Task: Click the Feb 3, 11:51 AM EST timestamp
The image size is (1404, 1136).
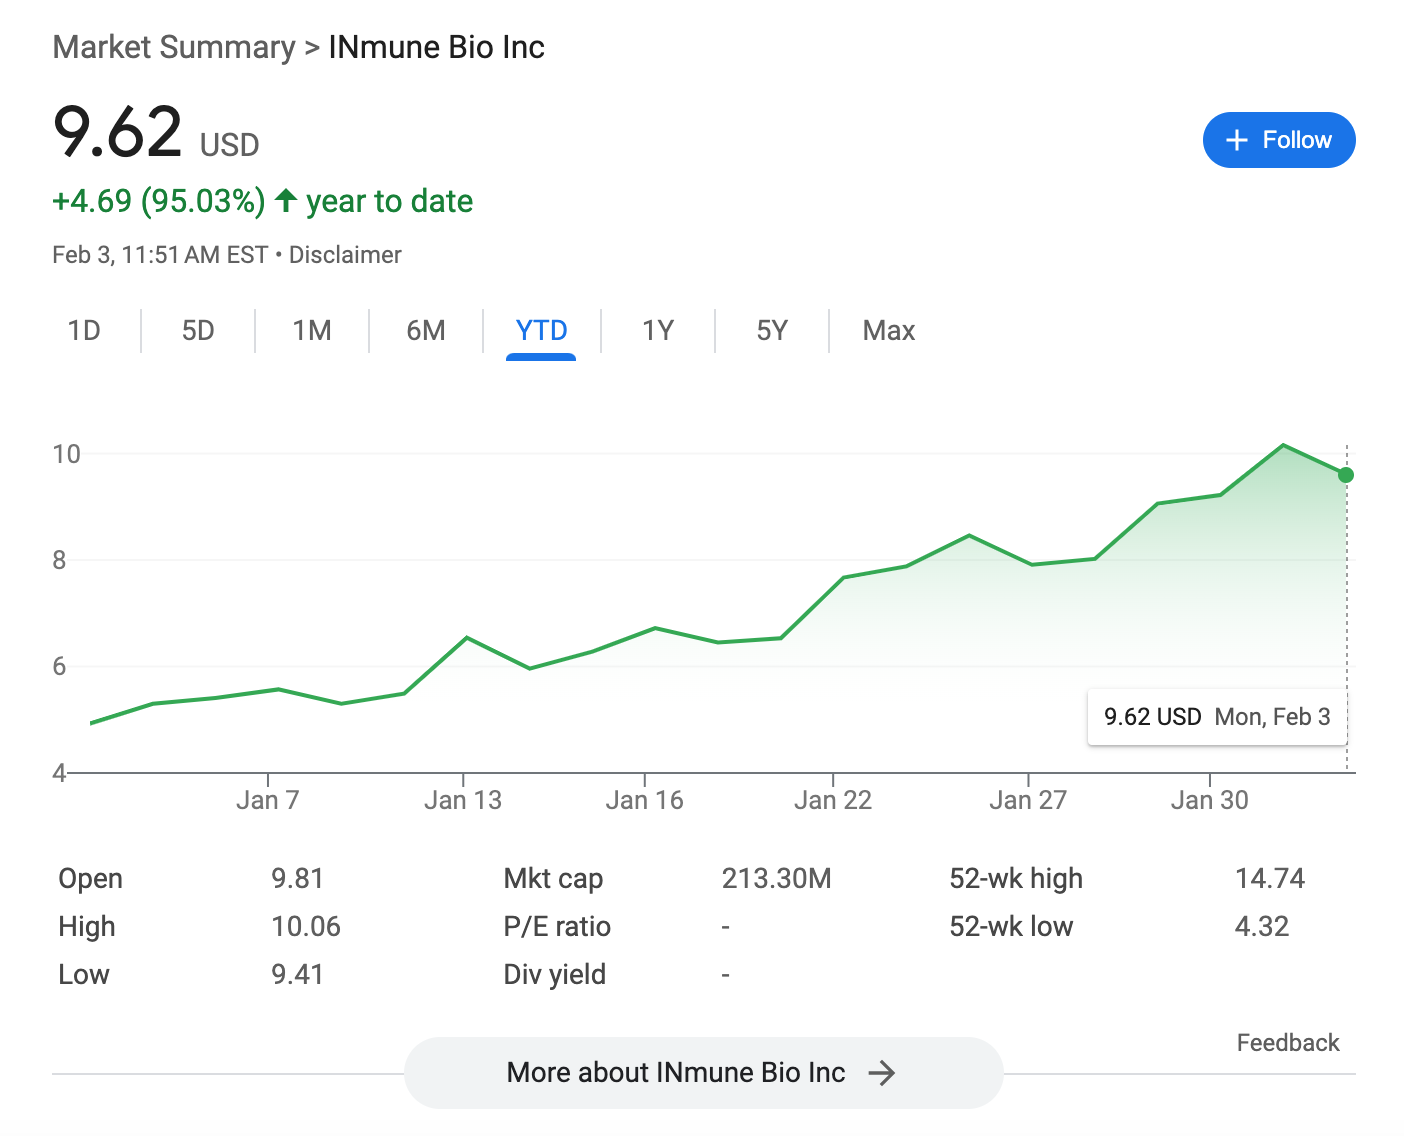Action: click(160, 255)
